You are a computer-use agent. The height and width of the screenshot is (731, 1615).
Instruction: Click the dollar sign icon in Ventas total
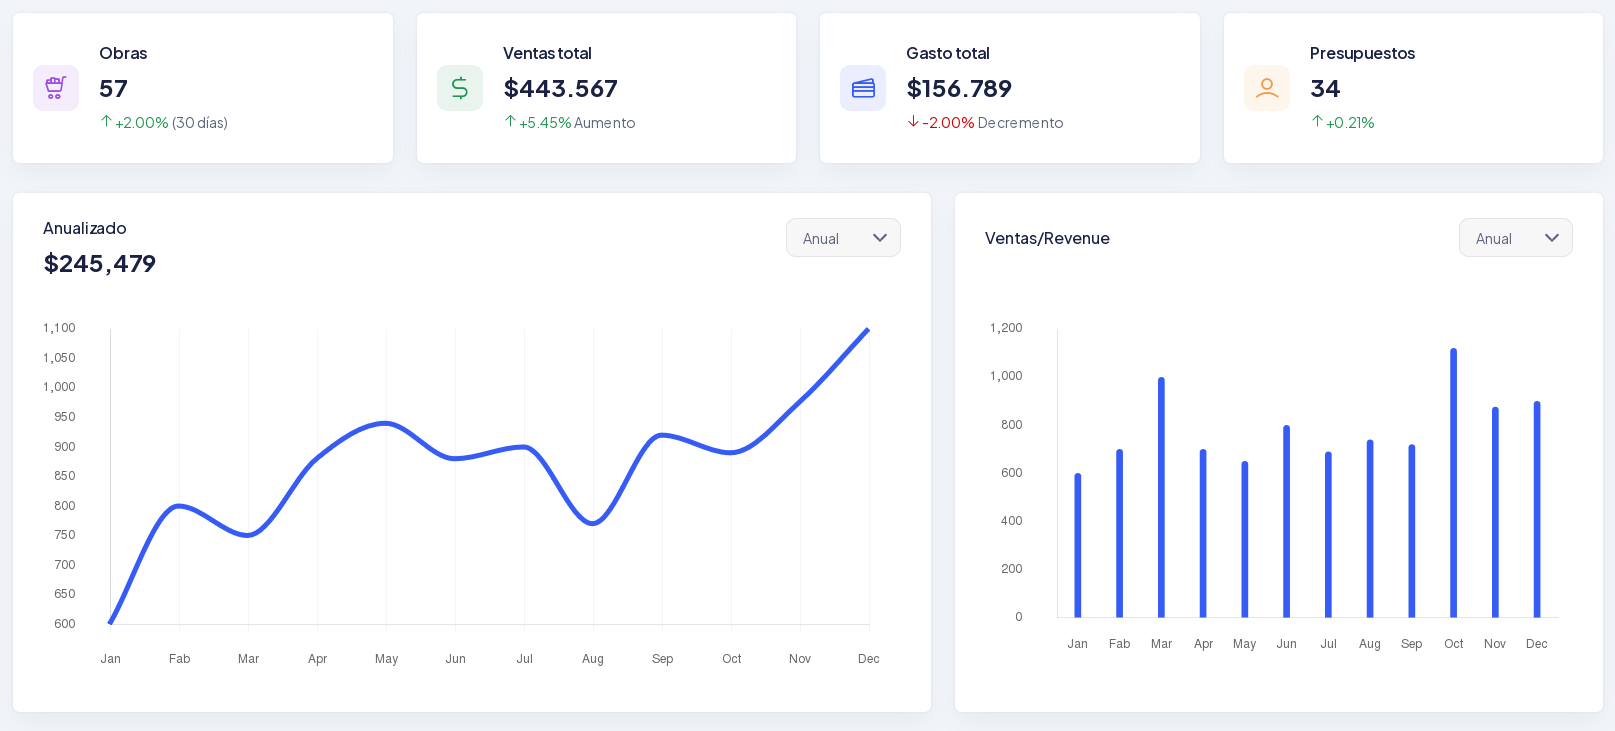(460, 88)
